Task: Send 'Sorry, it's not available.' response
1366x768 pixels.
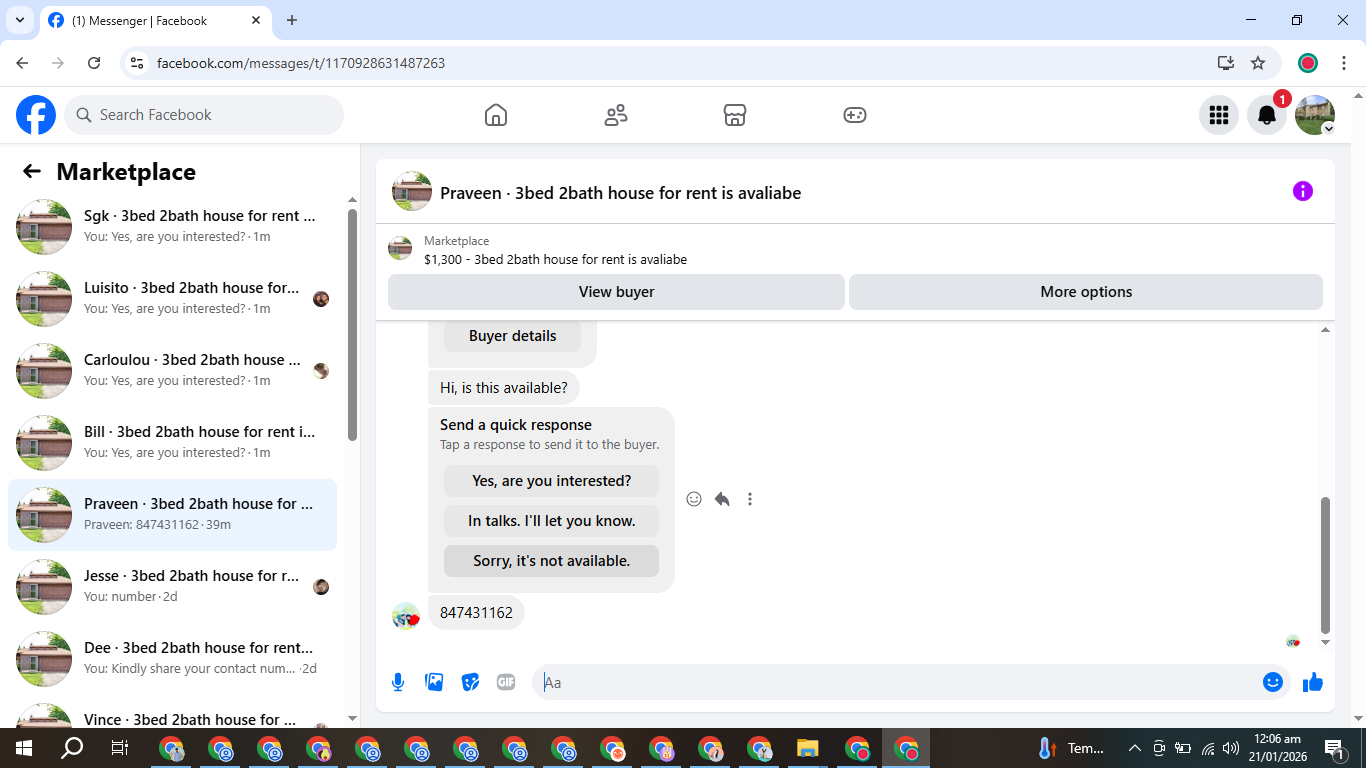Action: (x=552, y=561)
